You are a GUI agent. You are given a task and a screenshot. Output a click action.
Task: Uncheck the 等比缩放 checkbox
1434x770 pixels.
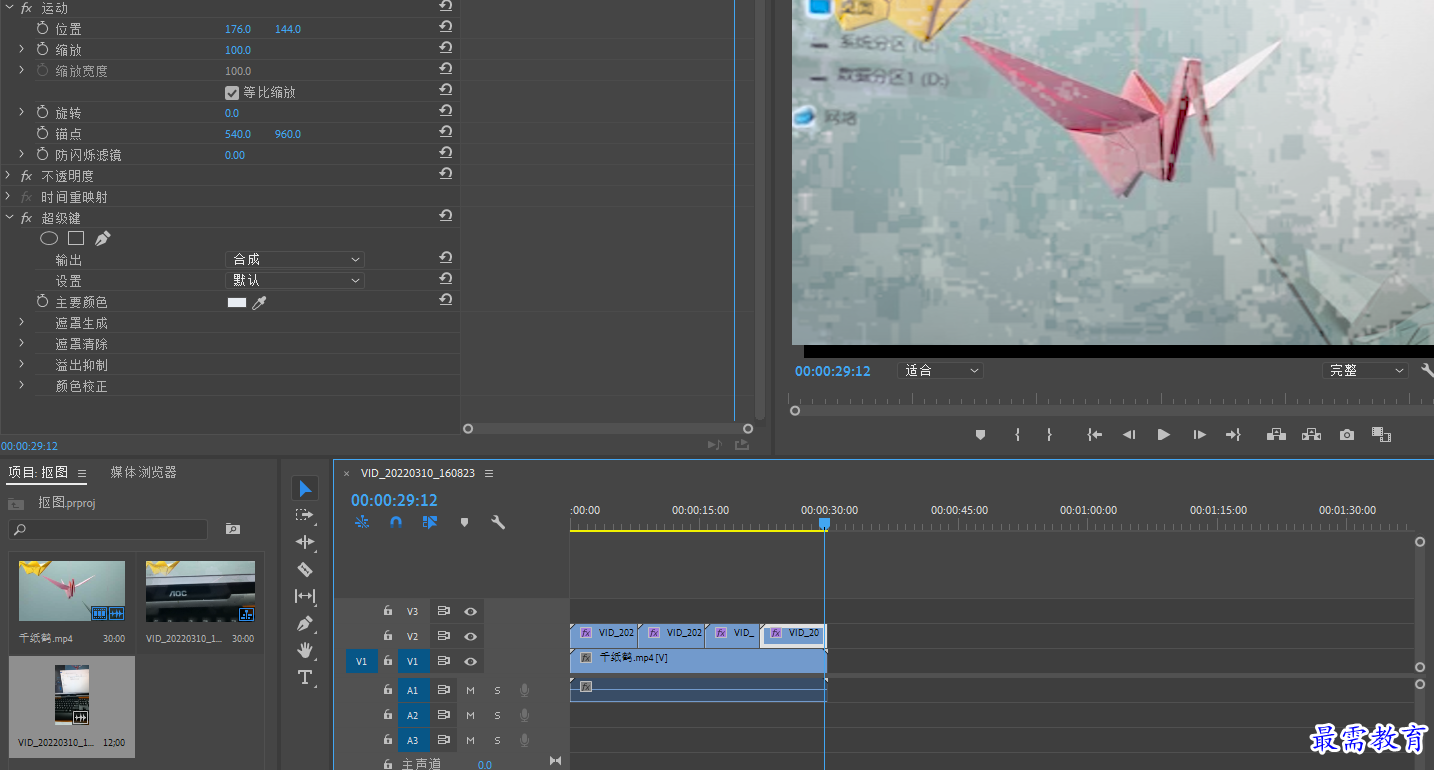click(232, 92)
